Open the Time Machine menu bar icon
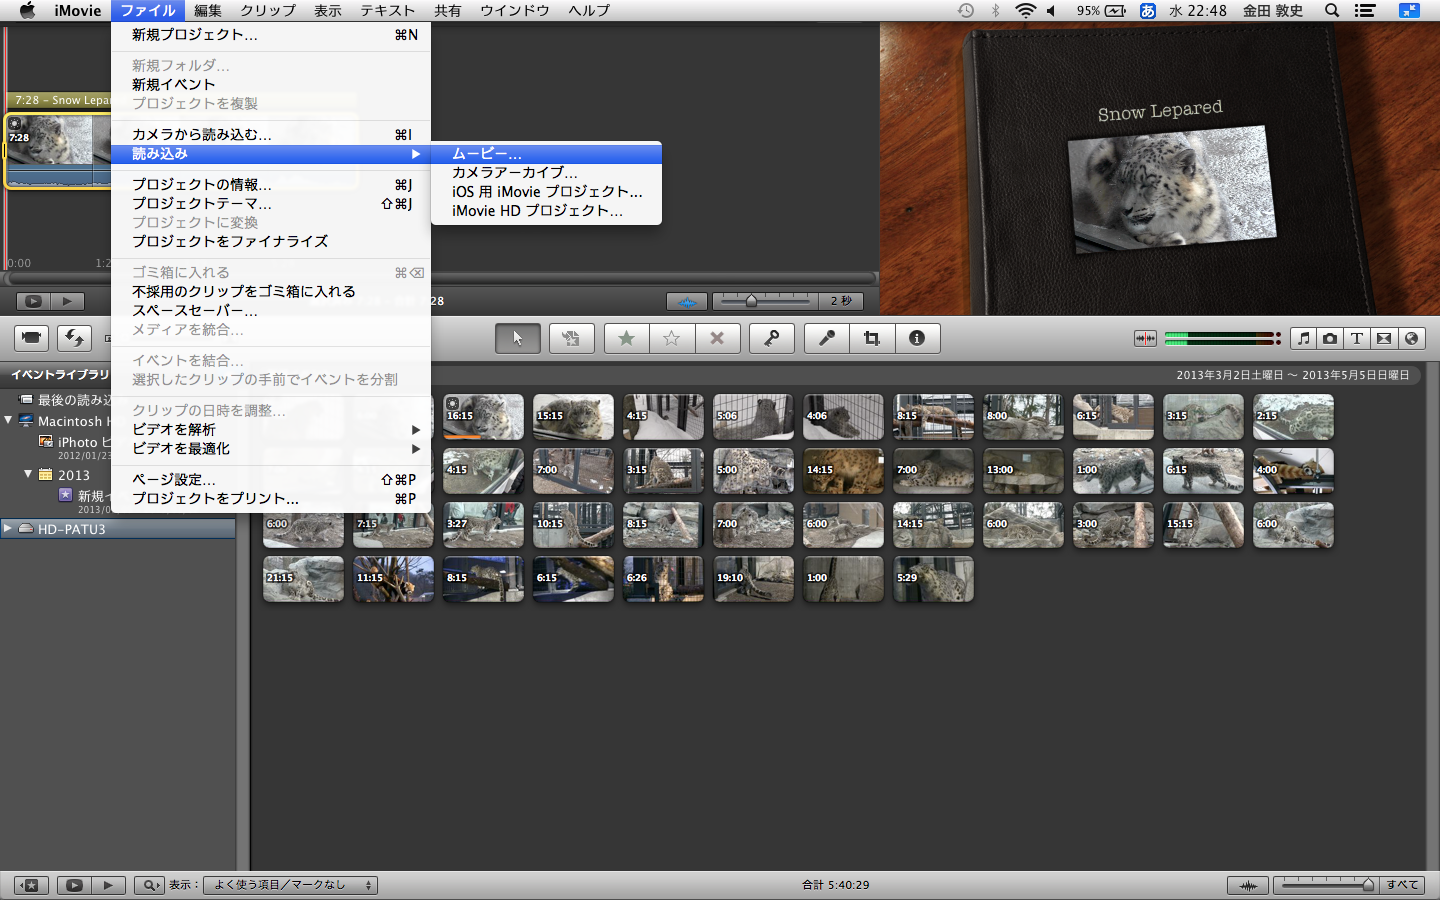 [x=966, y=10]
